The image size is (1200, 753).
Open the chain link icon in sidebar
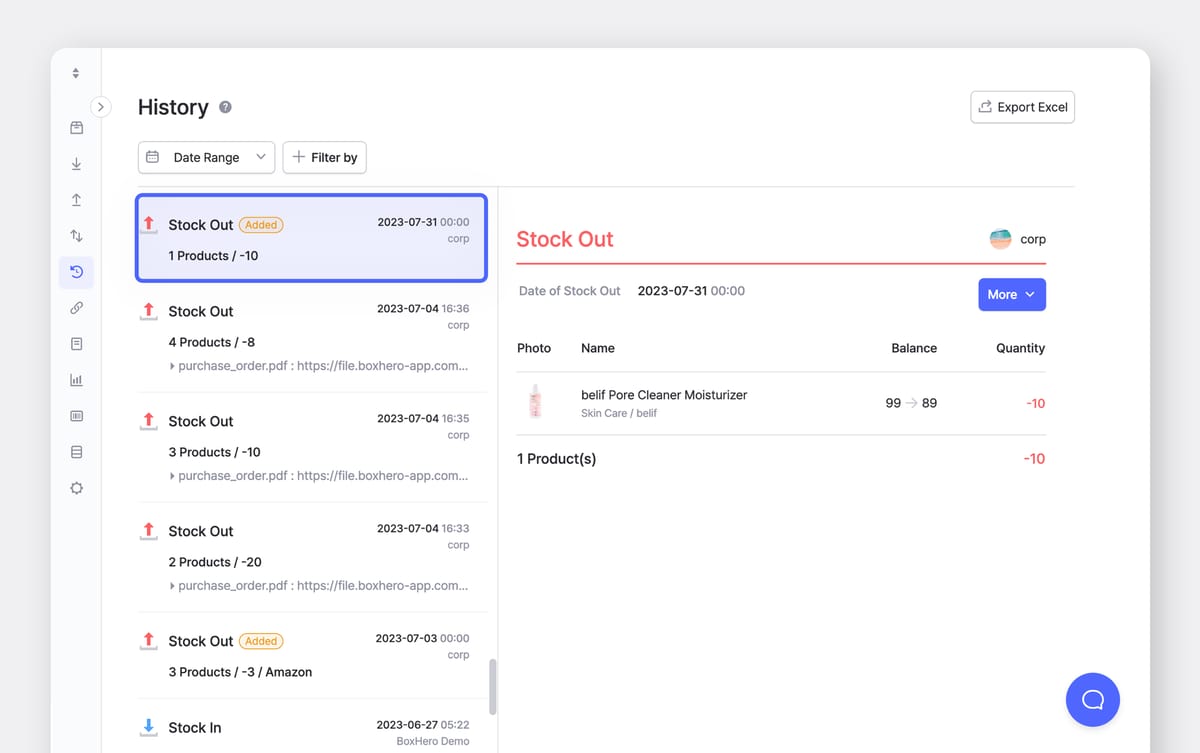click(76, 308)
